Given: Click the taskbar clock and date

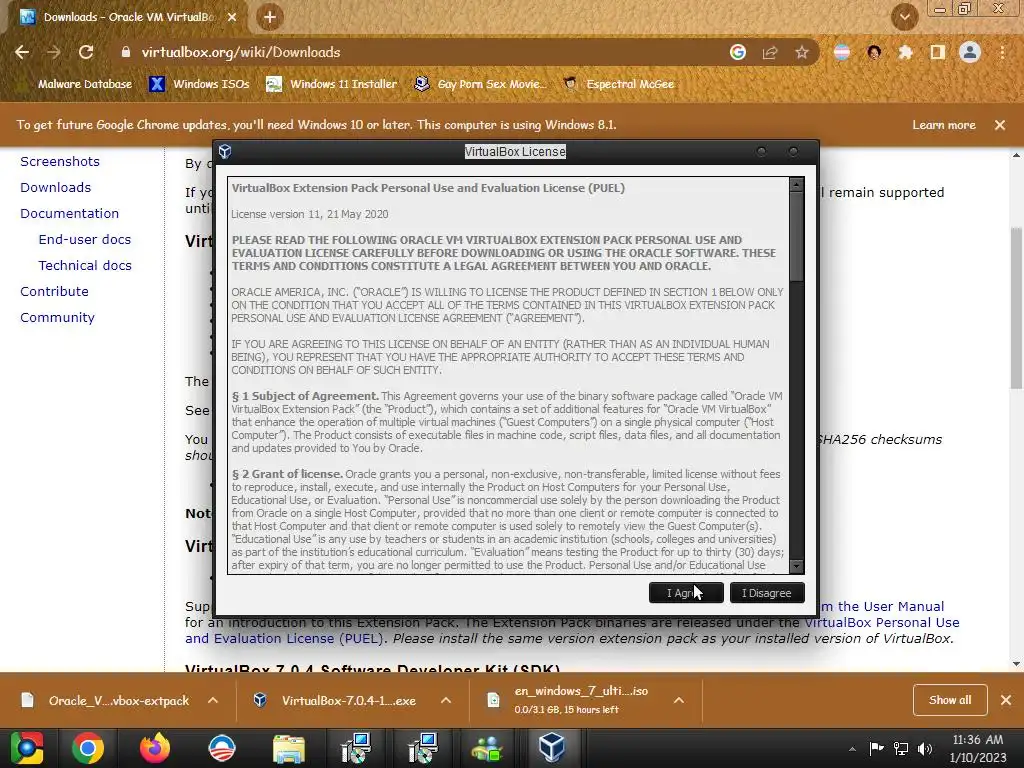Looking at the screenshot, I should click(x=978, y=748).
